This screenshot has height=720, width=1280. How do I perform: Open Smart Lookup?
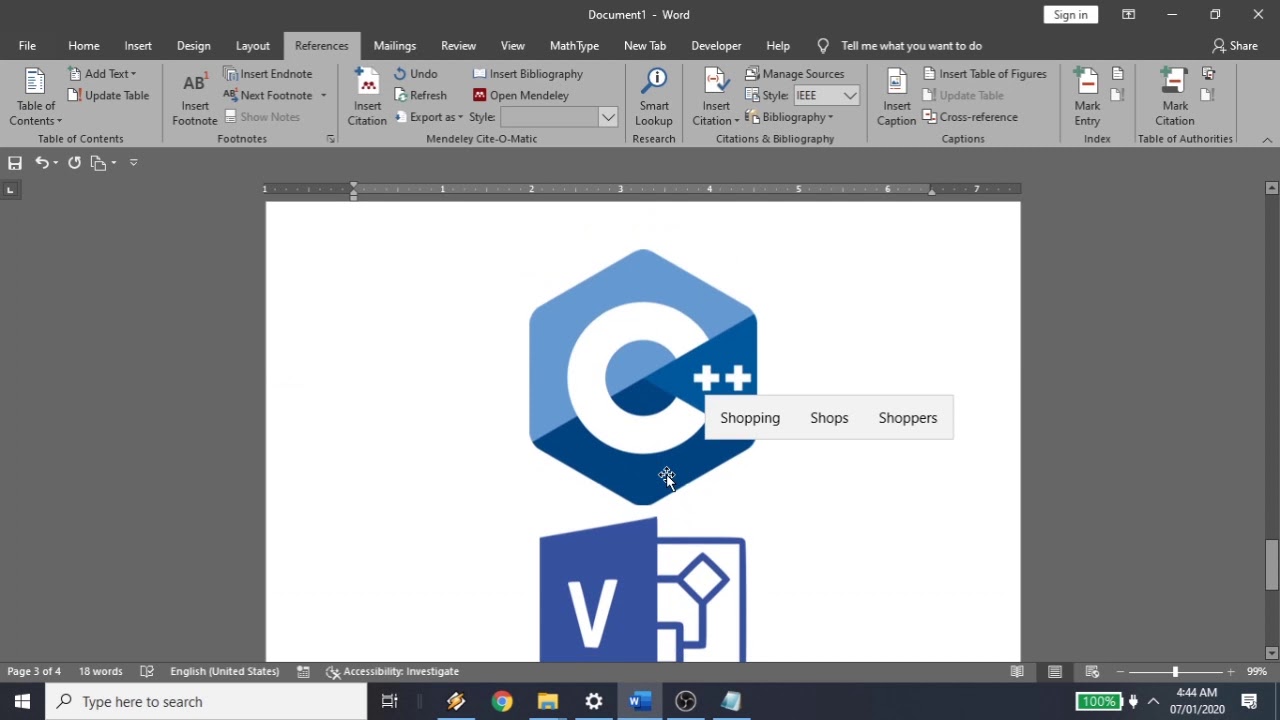pyautogui.click(x=654, y=97)
